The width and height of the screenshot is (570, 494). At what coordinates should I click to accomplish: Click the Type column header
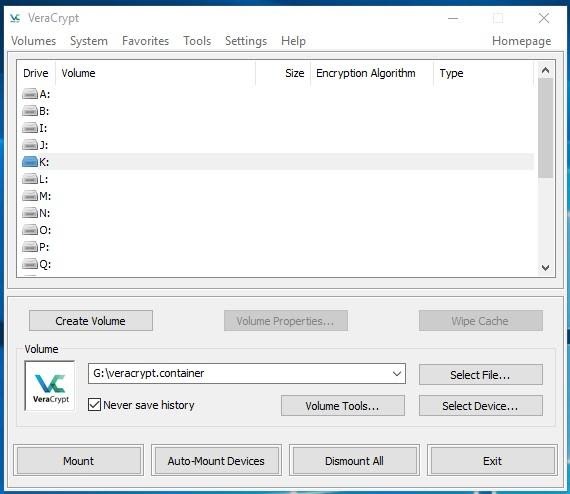click(483, 73)
